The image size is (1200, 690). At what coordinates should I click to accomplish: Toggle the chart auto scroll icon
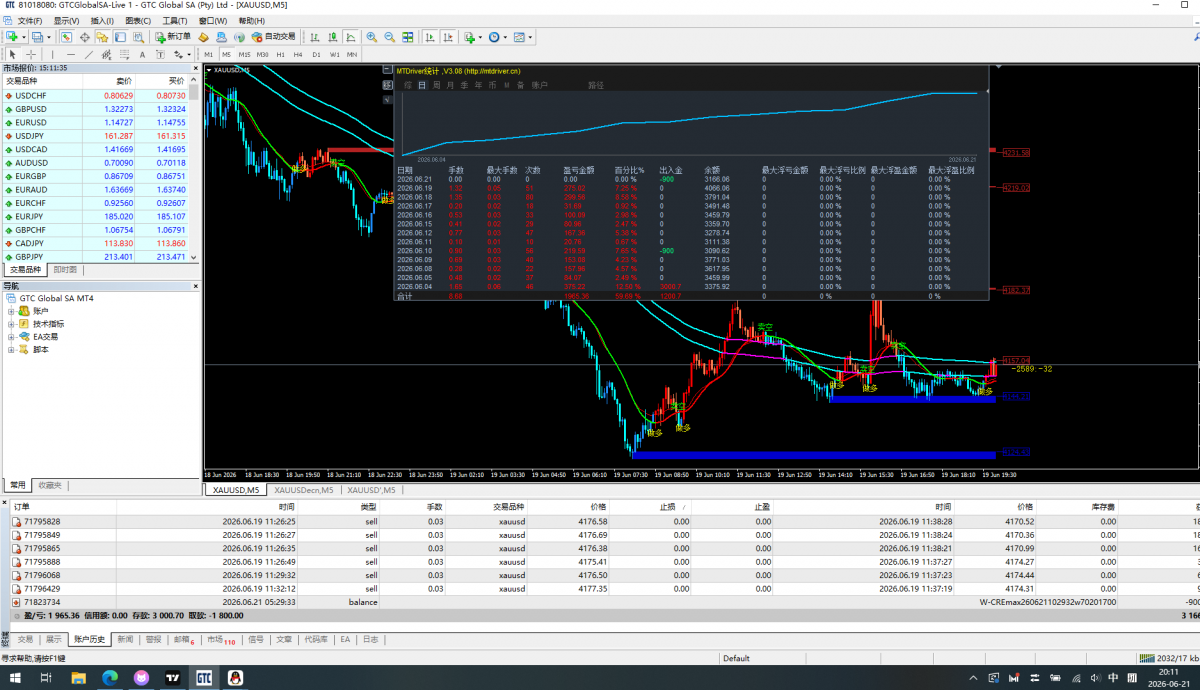coord(430,37)
